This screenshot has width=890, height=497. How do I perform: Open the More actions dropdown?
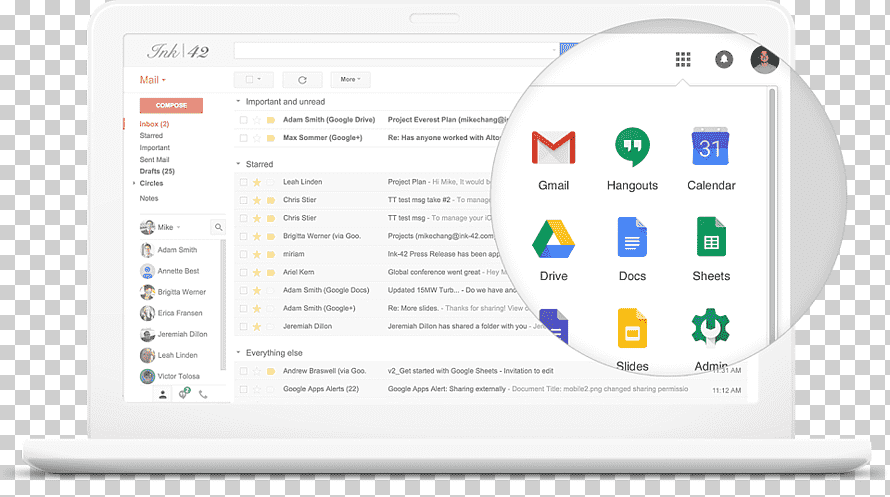pyautogui.click(x=350, y=79)
